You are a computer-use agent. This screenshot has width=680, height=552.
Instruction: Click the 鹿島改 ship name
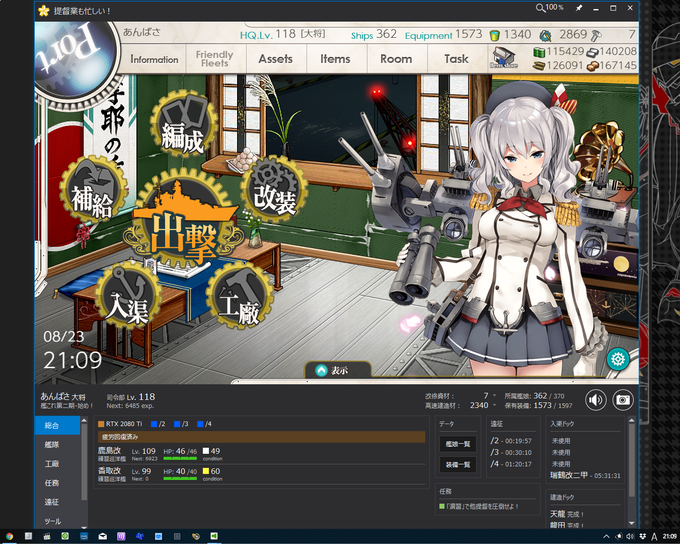click(x=109, y=451)
